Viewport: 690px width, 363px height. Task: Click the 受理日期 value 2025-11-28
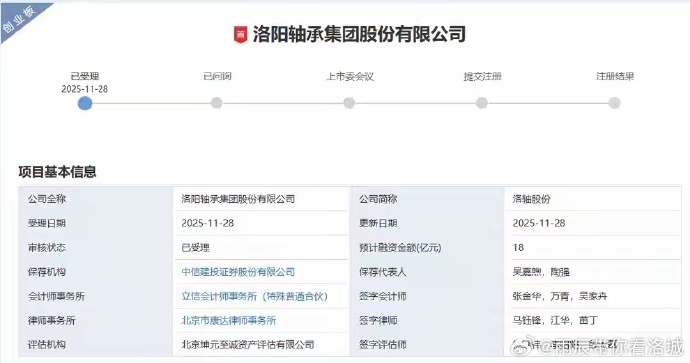coord(208,223)
